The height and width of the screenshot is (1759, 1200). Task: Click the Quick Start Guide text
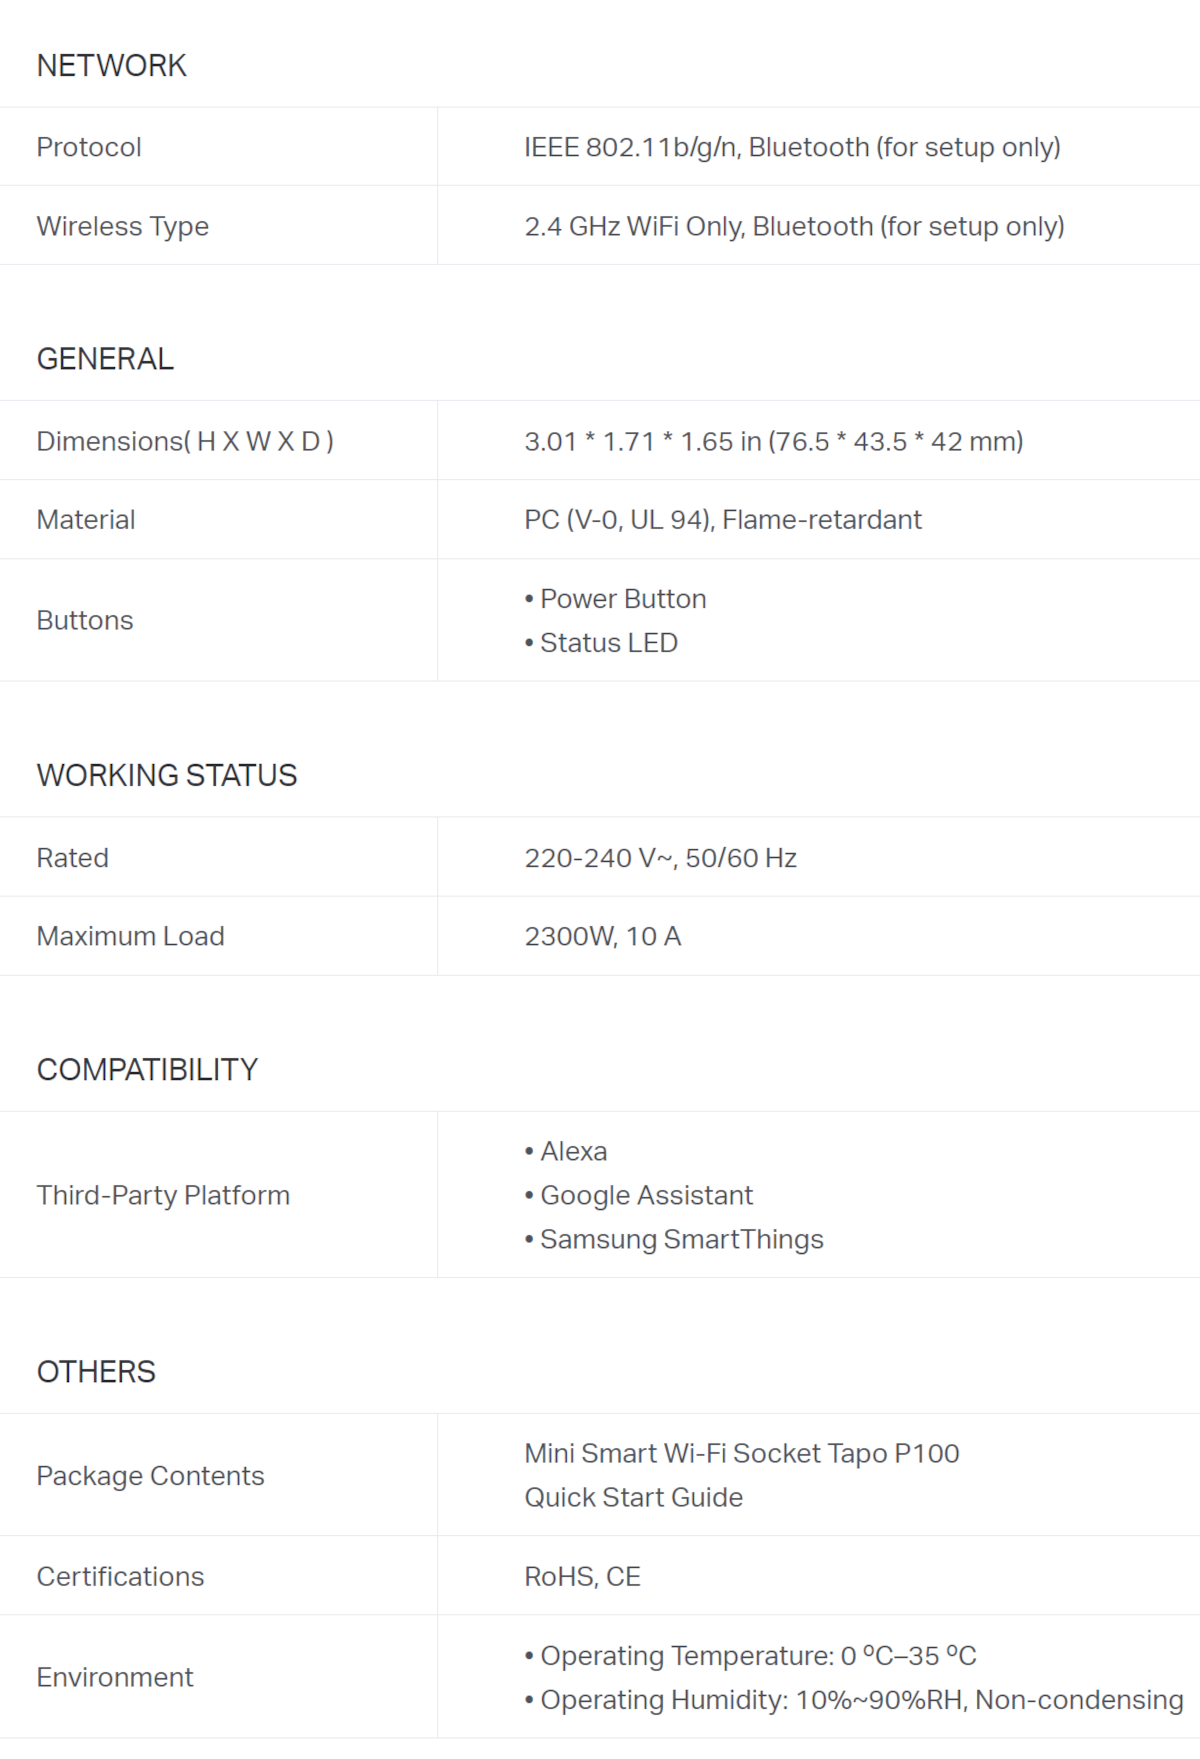(633, 1498)
